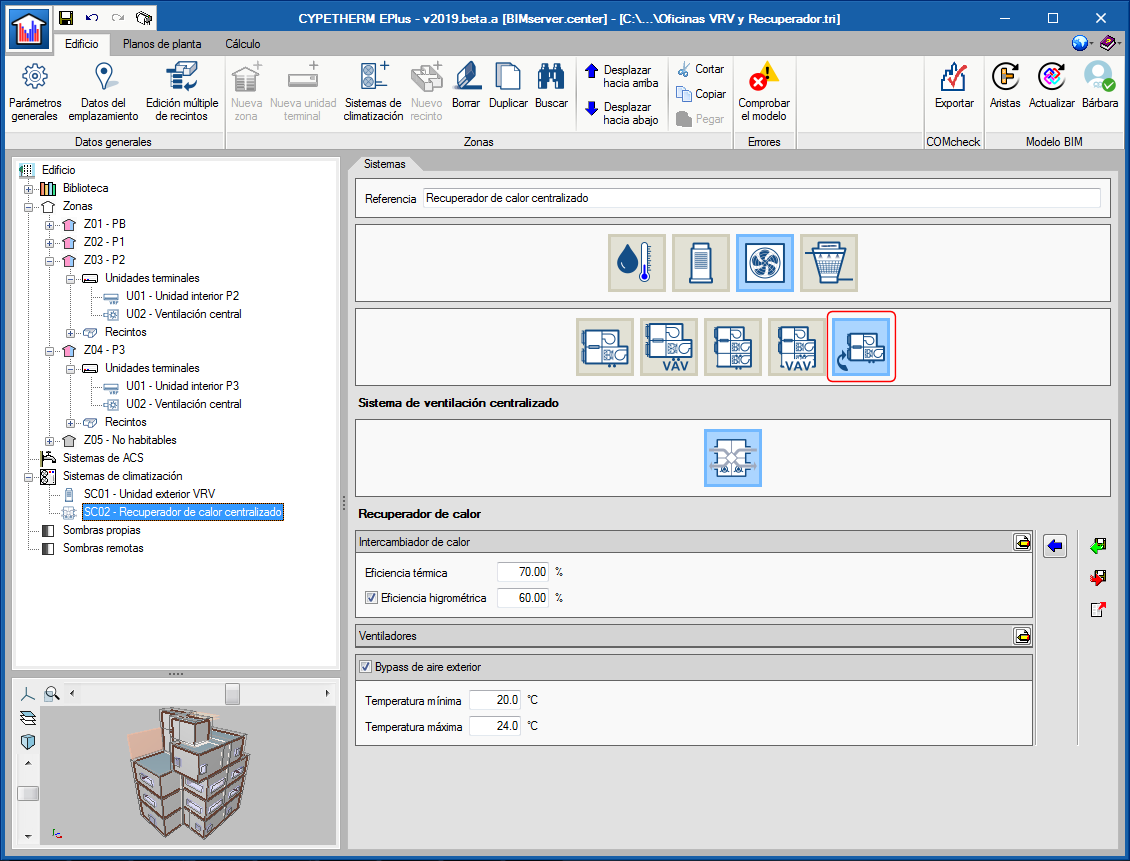Image resolution: width=1130 pixels, height=861 pixels.
Task: Click the red arrow save-to-library icon
Action: [1098, 578]
